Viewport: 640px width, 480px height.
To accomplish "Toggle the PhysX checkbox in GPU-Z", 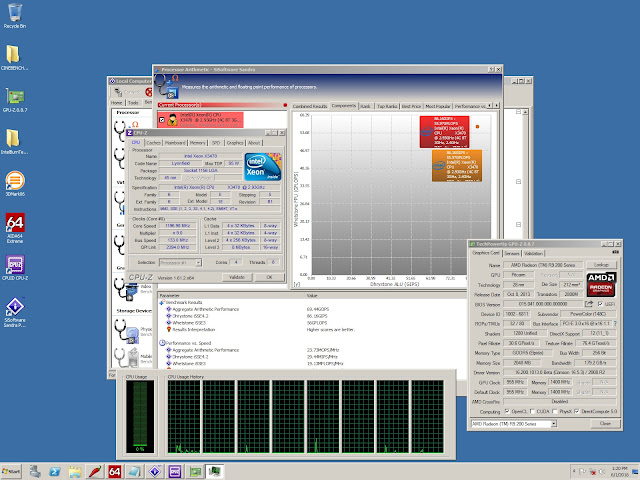I will [555, 411].
